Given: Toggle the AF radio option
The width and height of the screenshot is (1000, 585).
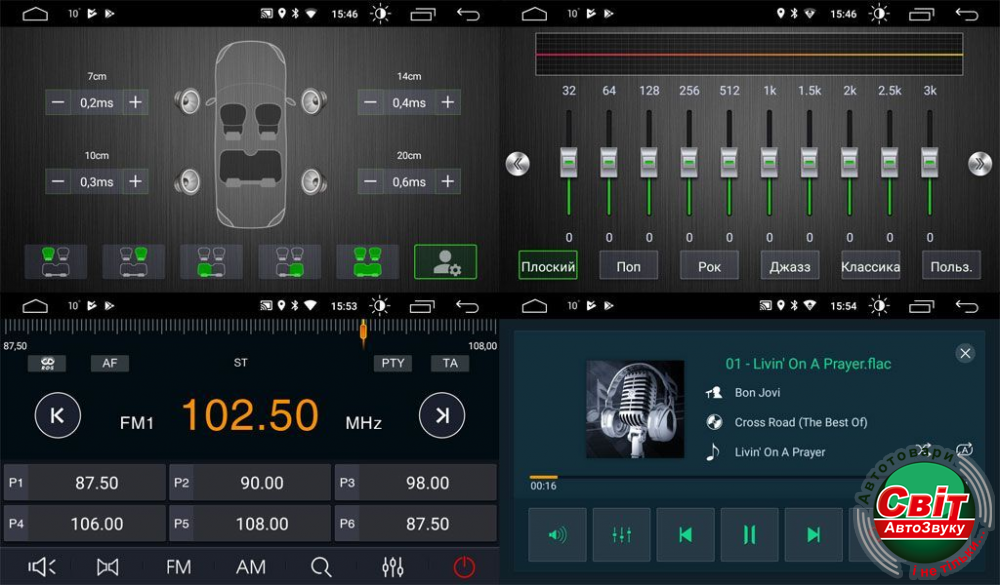Looking at the screenshot, I should tap(109, 363).
